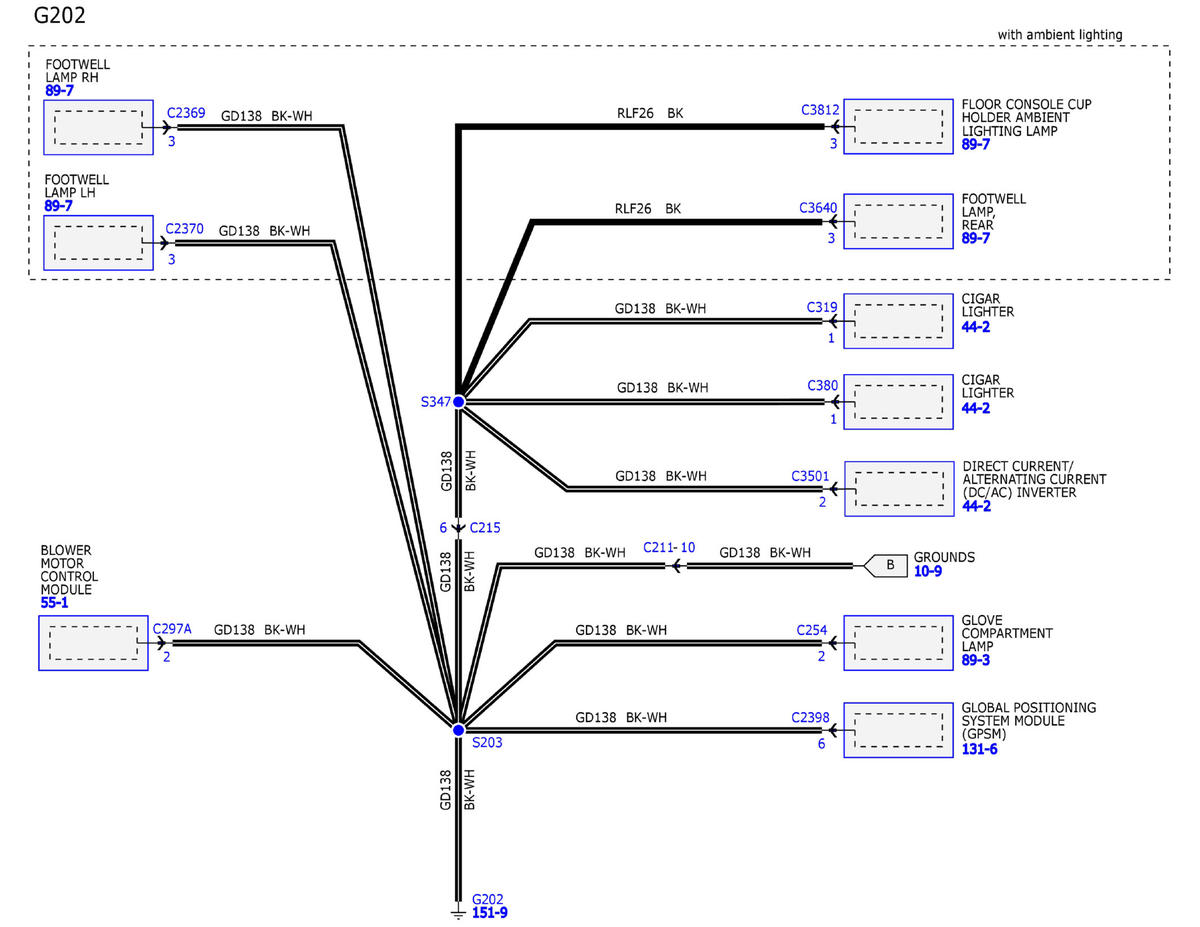This screenshot has height=927, width=1200.
Task: Open the 55-1 Blower Motor page reference
Action: pos(54,603)
